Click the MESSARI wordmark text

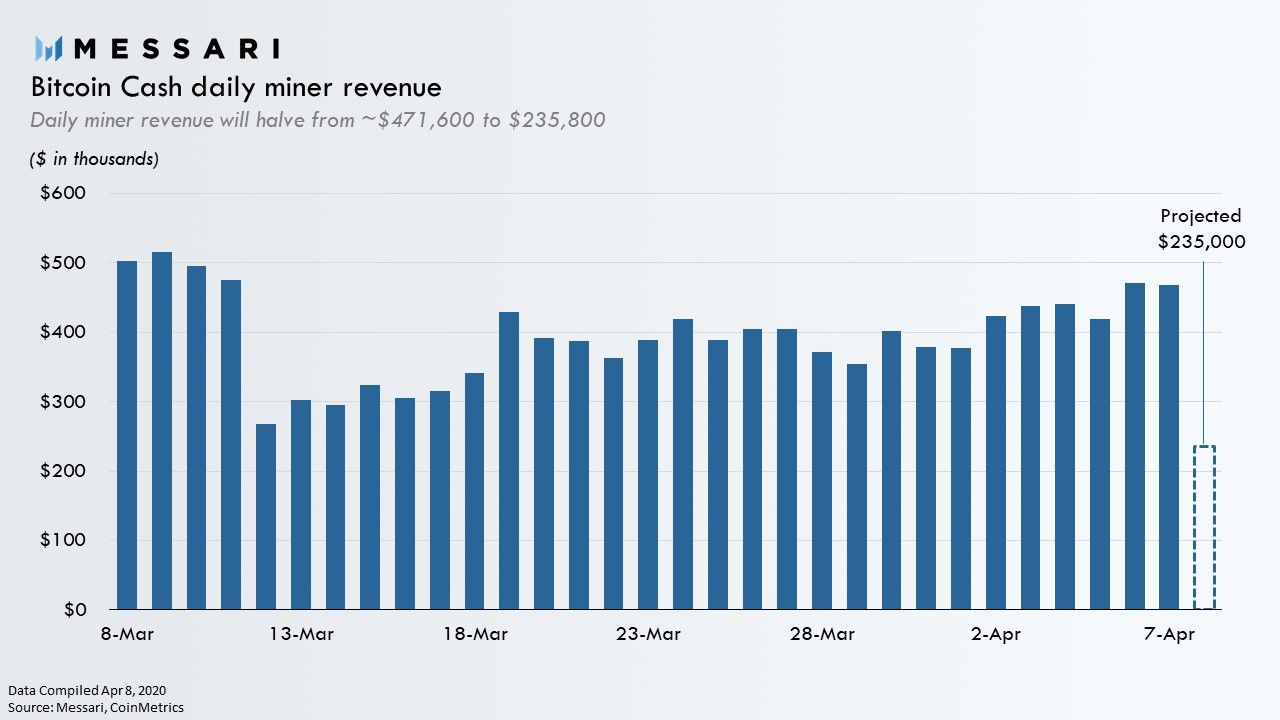(x=176, y=48)
